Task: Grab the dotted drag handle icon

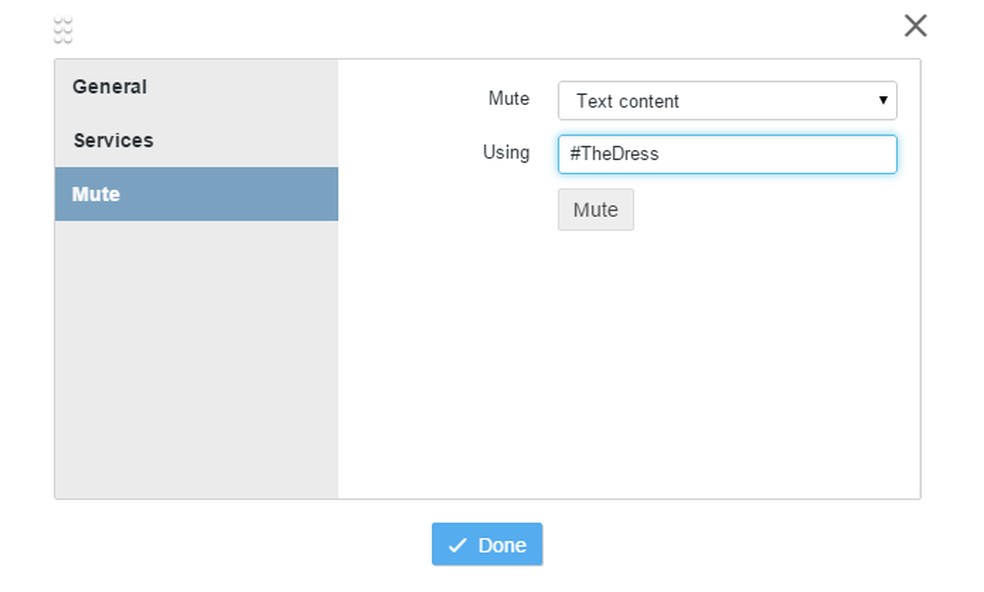Action: click(x=63, y=31)
